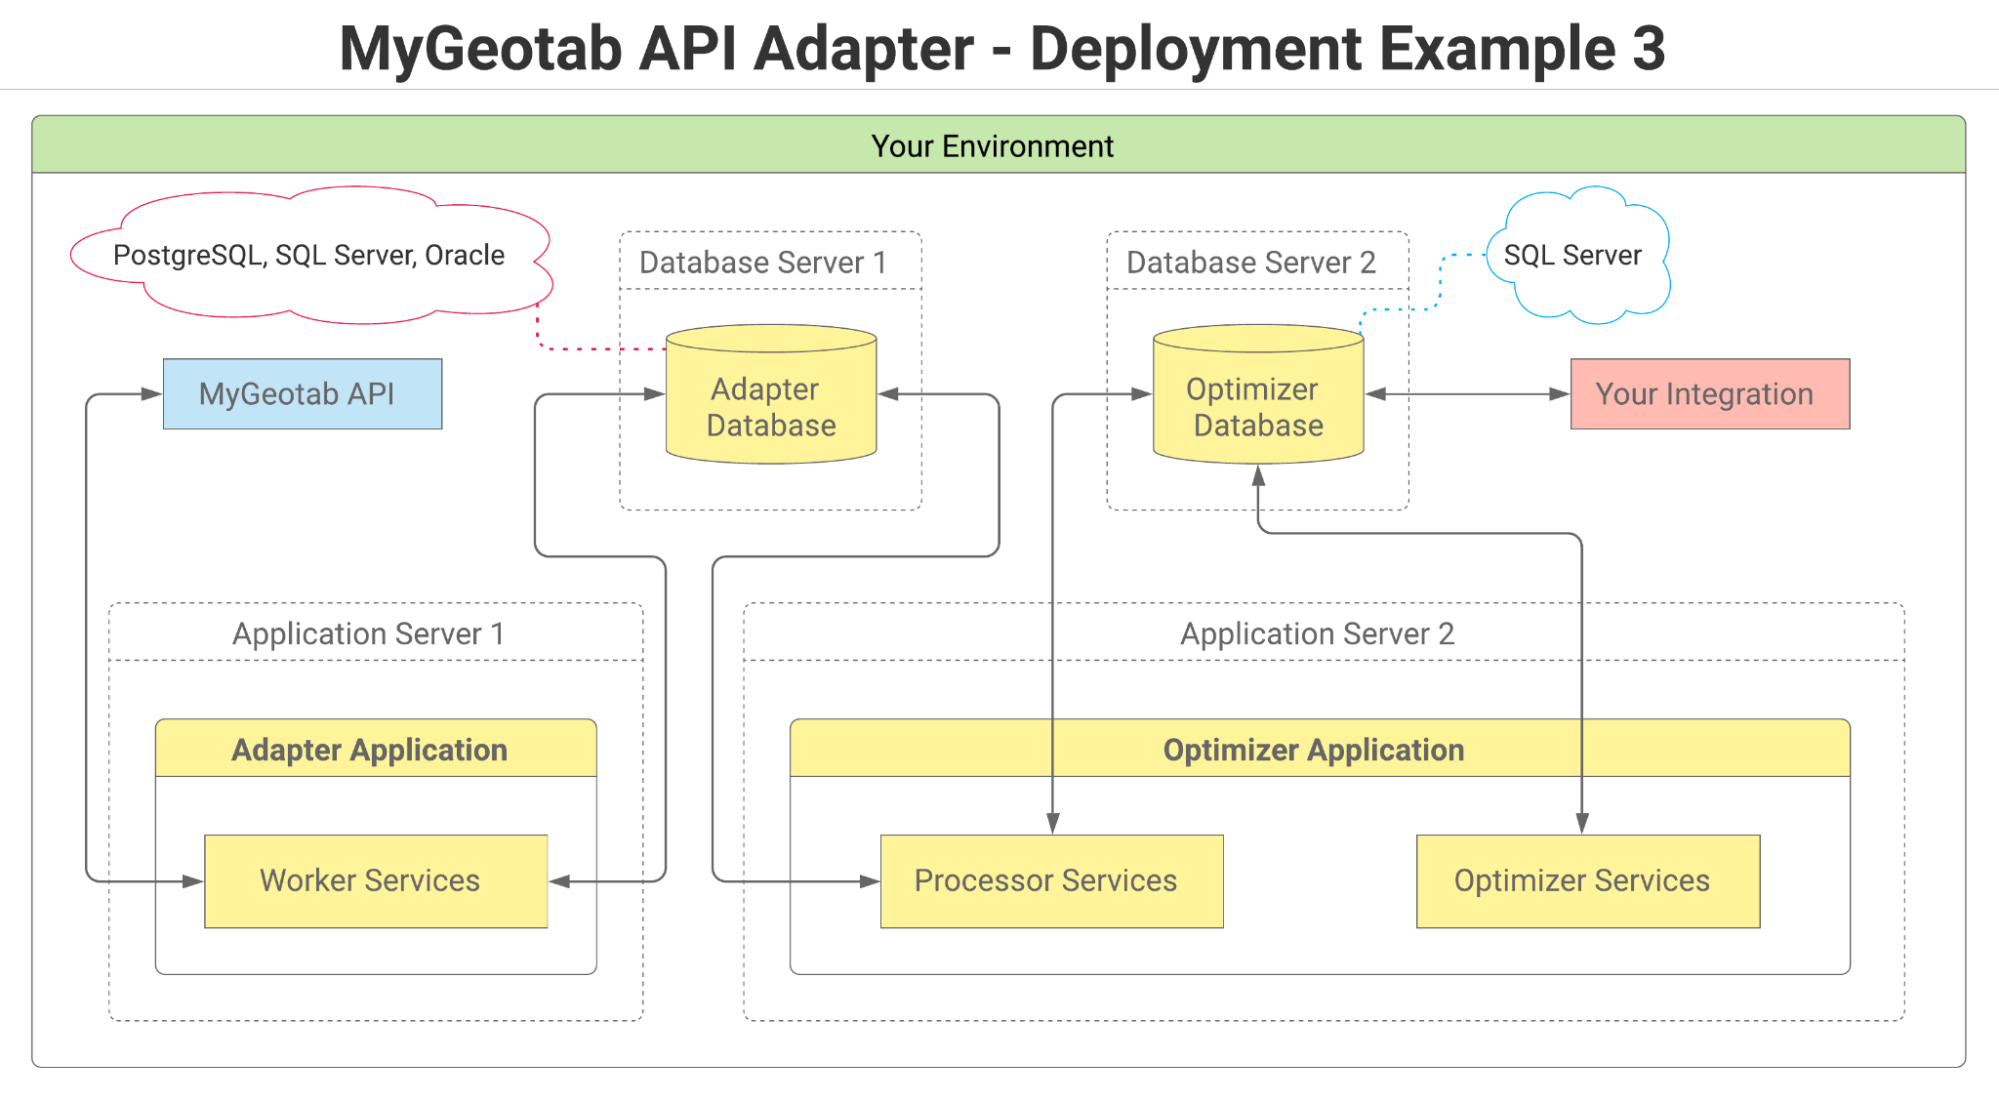Select the Optimizer Database cylinder icon

pos(1257,395)
